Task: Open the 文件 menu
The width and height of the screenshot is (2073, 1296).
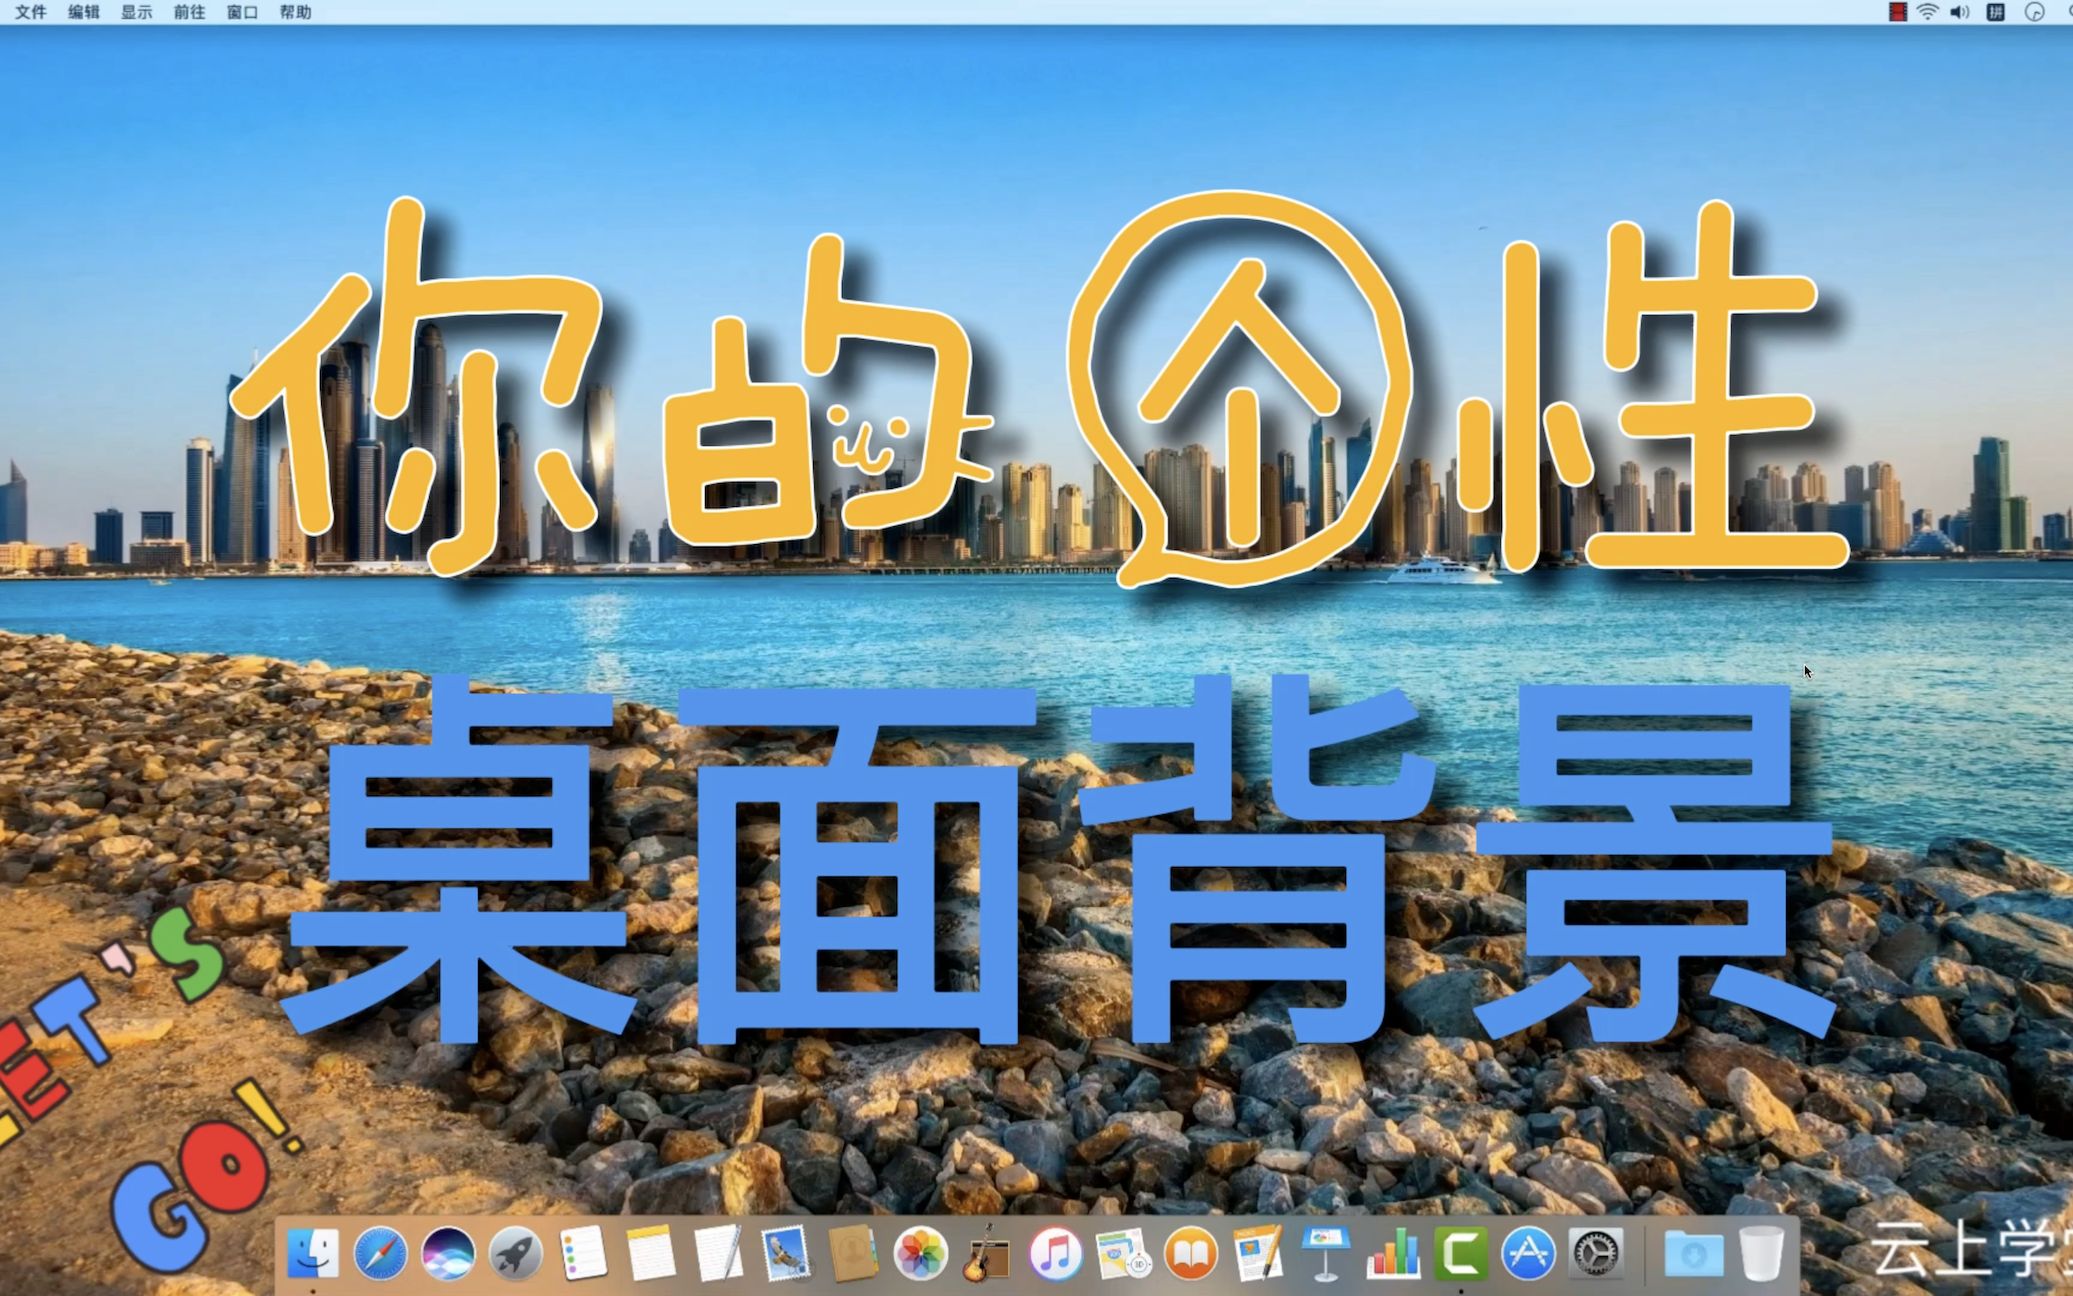Action: 31,12
